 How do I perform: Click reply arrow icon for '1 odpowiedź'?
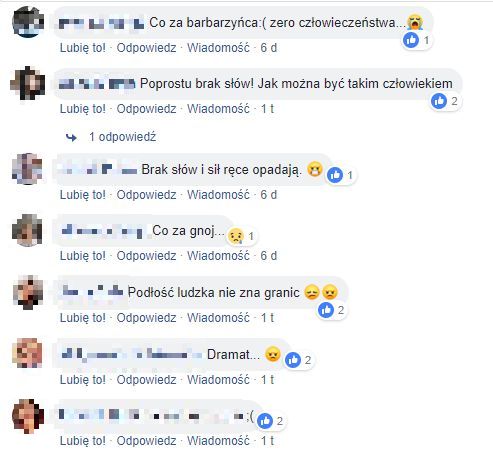(x=71, y=137)
